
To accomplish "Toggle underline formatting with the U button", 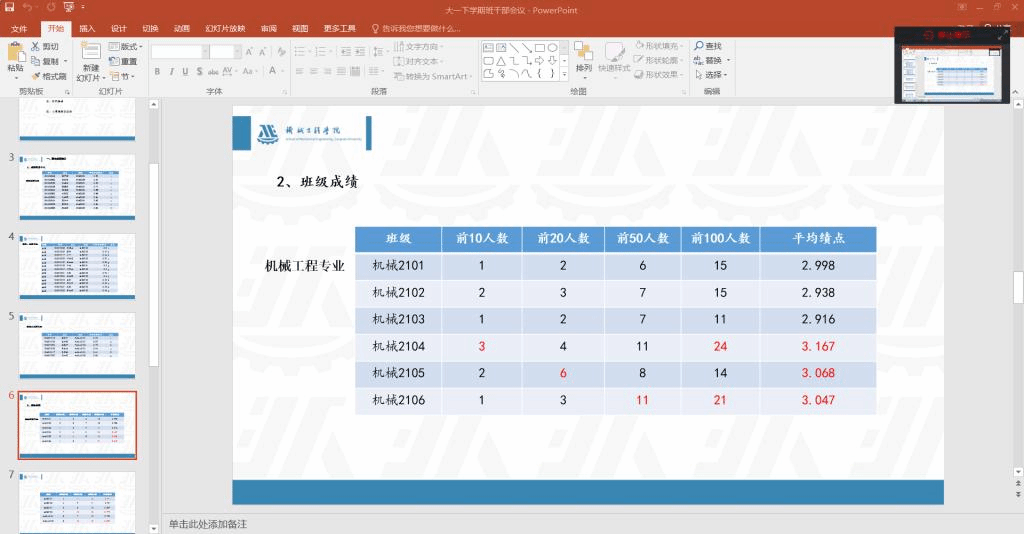I will pyautogui.click(x=185, y=72).
